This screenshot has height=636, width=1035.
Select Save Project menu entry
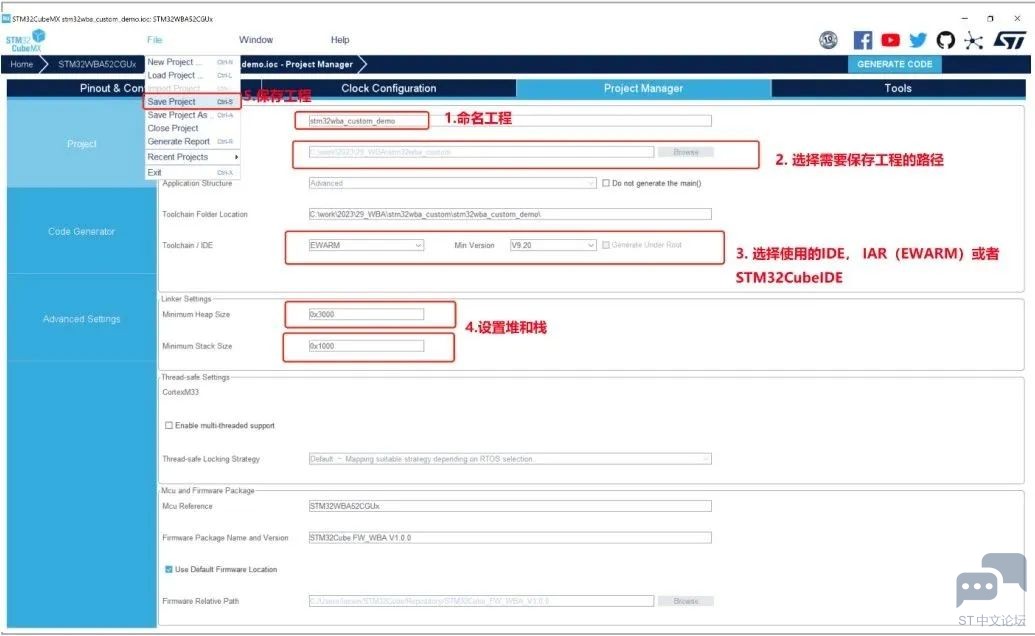[191, 102]
